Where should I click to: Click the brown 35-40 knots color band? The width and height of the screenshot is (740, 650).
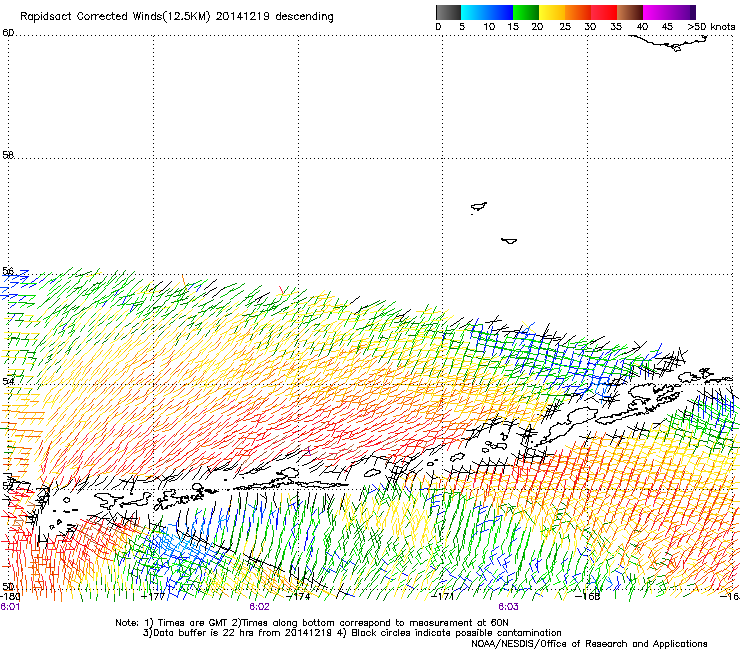pyautogui.click(x=630, y=12)
